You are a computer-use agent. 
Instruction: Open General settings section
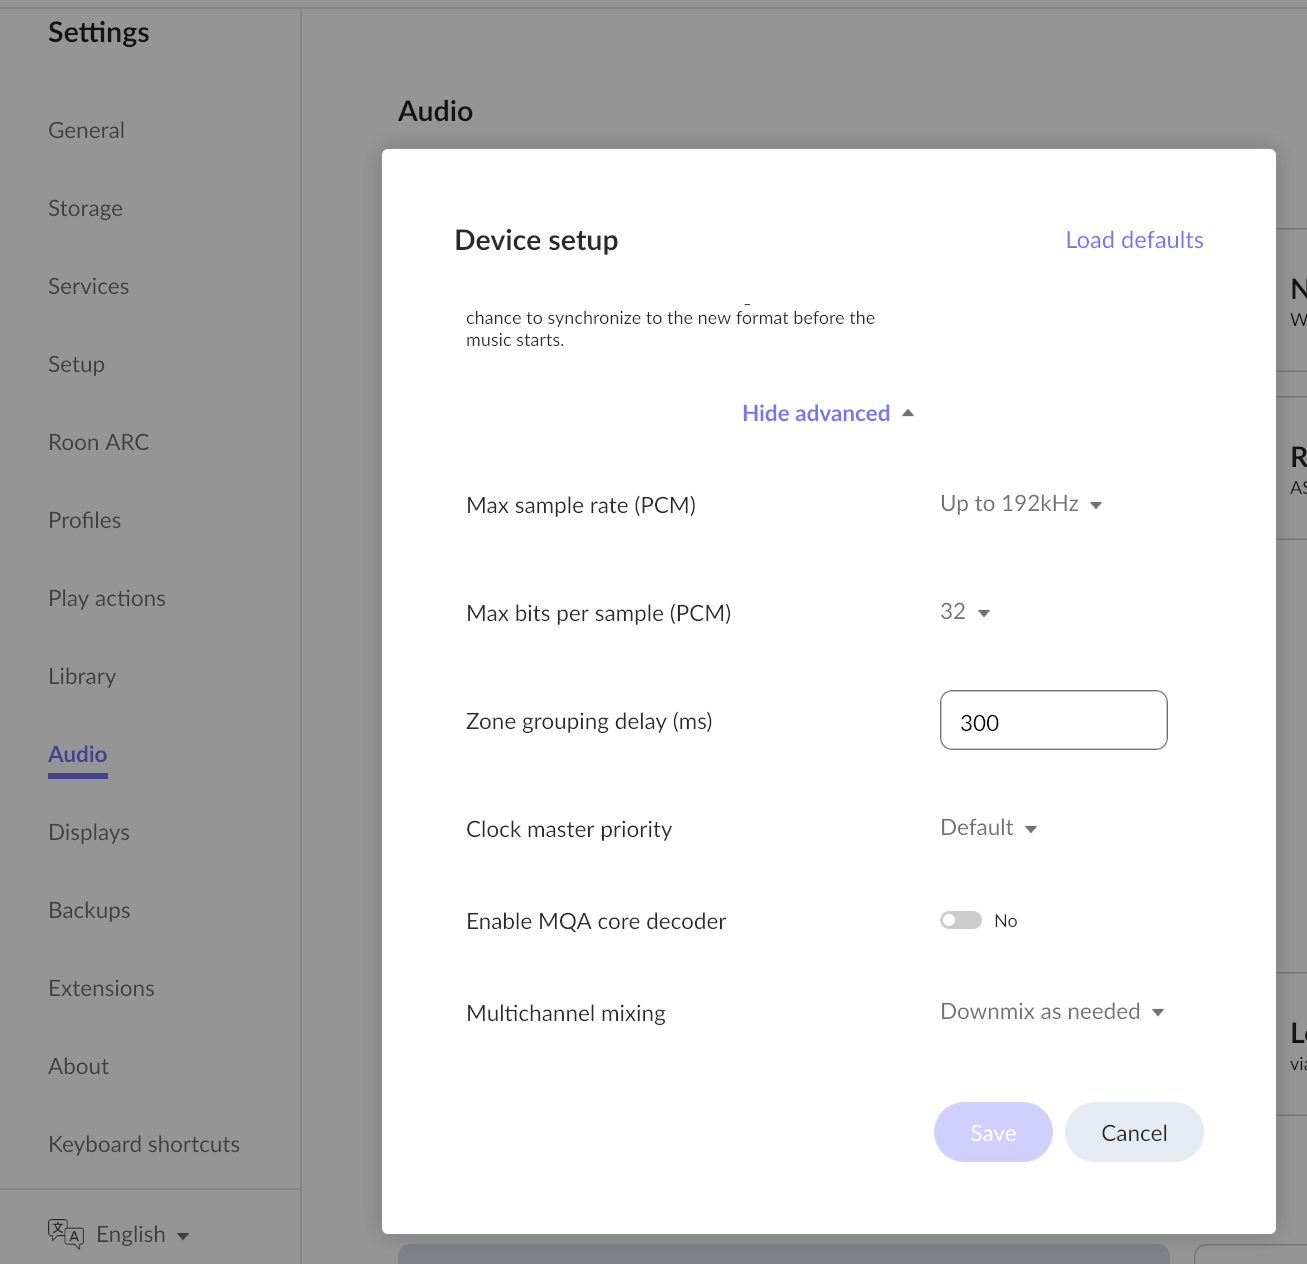pos(87,131)
